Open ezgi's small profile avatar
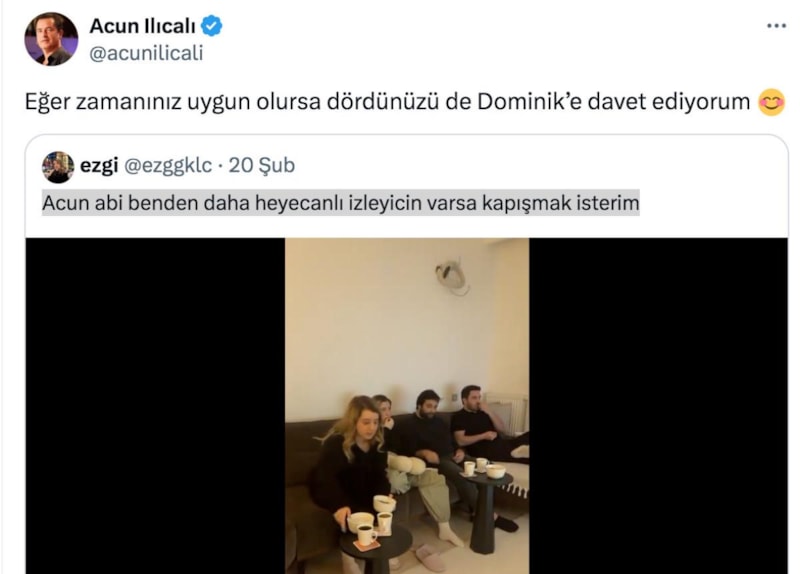Screen dimensions: 800x574 tap(58, 167)
